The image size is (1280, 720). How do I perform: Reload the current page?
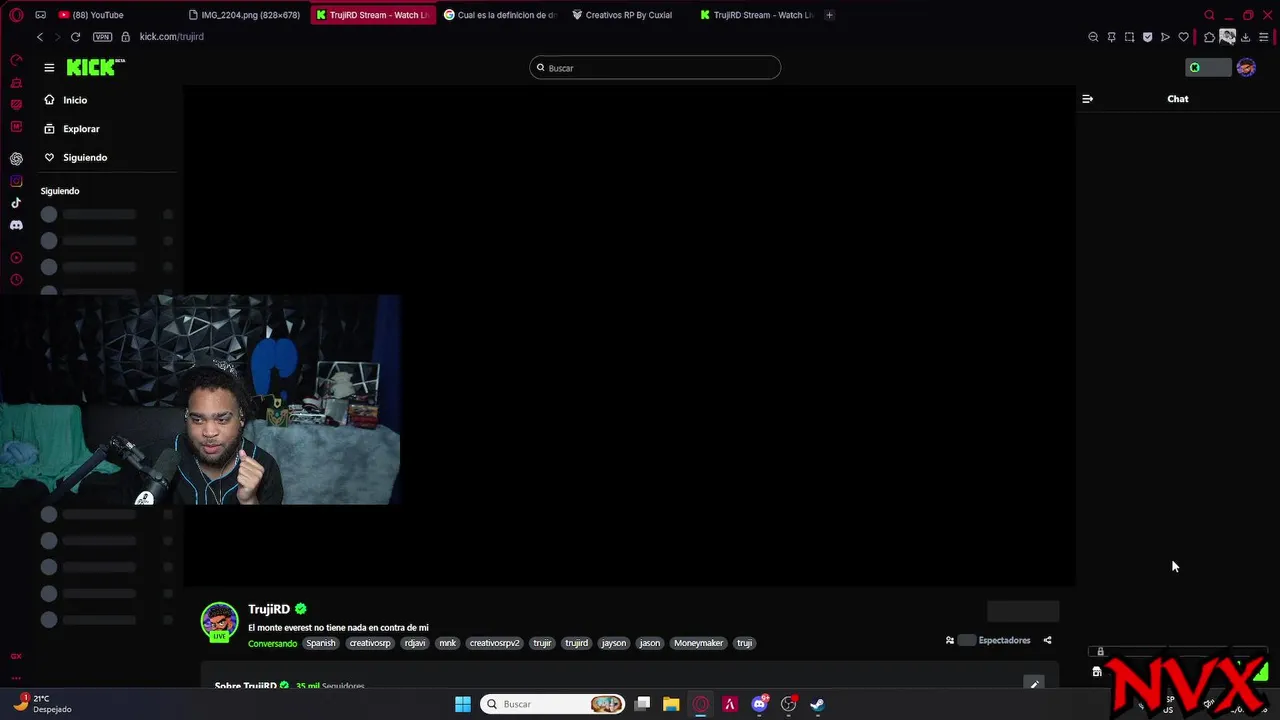point(75,37)
